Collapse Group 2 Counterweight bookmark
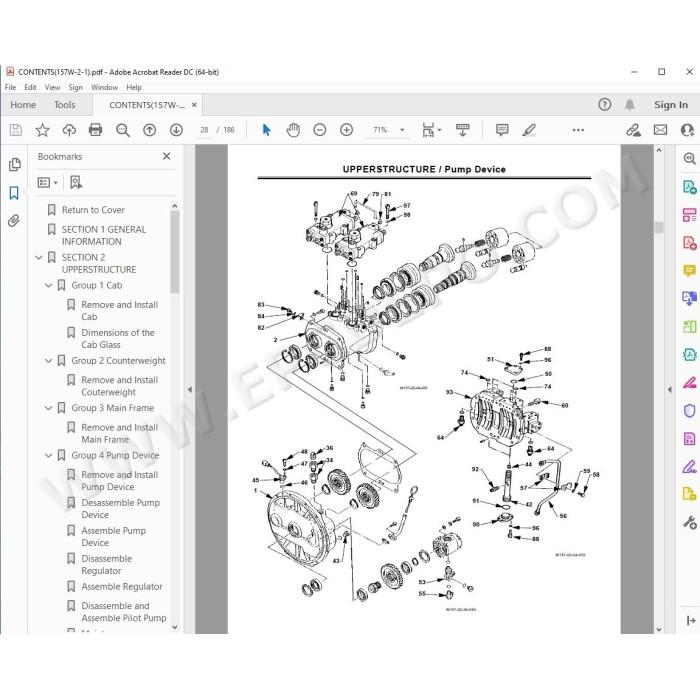Image resolution: width=700 pixels, height=700 pixels. point(49,361)
